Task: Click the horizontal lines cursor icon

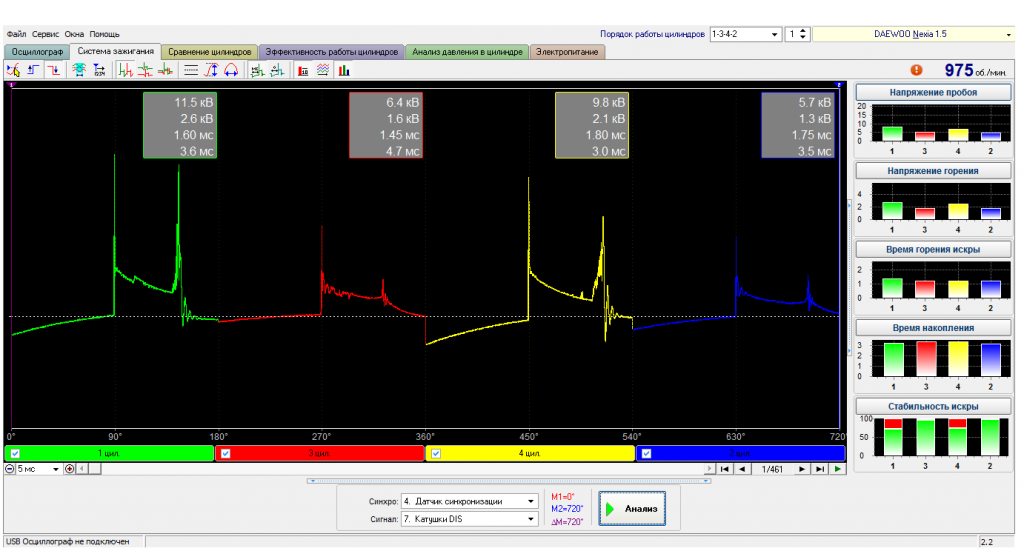Action: (191, 70)
